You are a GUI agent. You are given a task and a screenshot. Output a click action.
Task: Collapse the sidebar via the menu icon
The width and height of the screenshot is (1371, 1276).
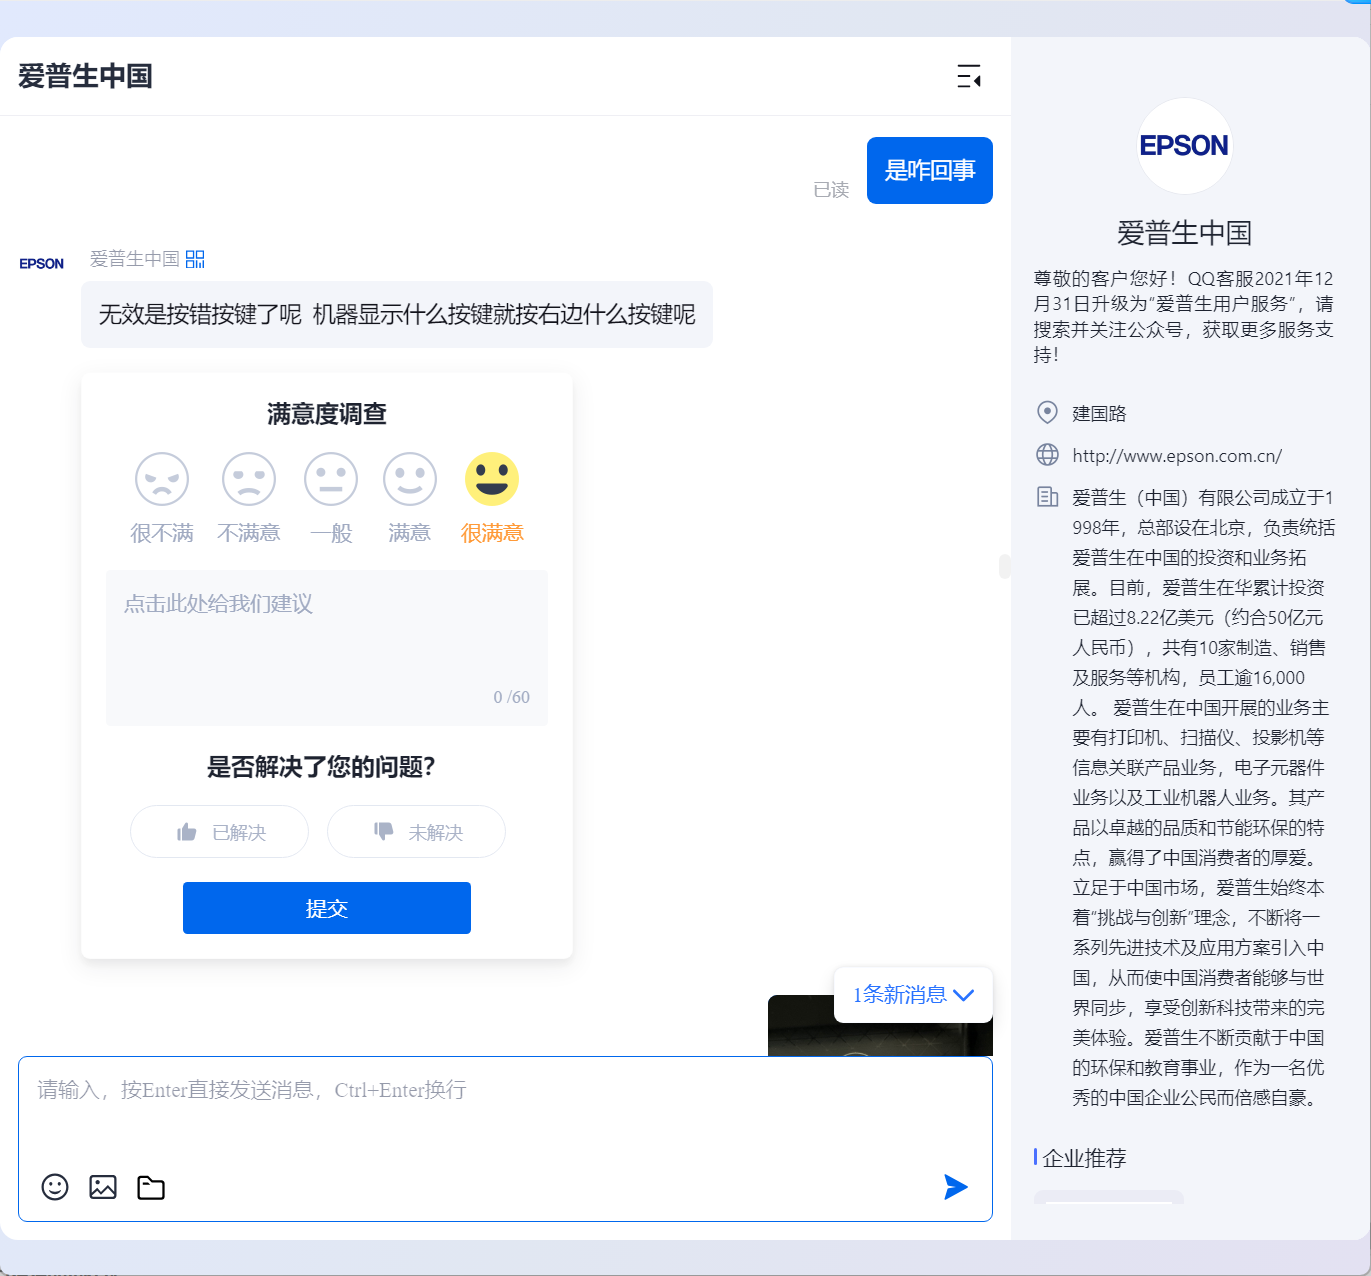click(969, 76)
